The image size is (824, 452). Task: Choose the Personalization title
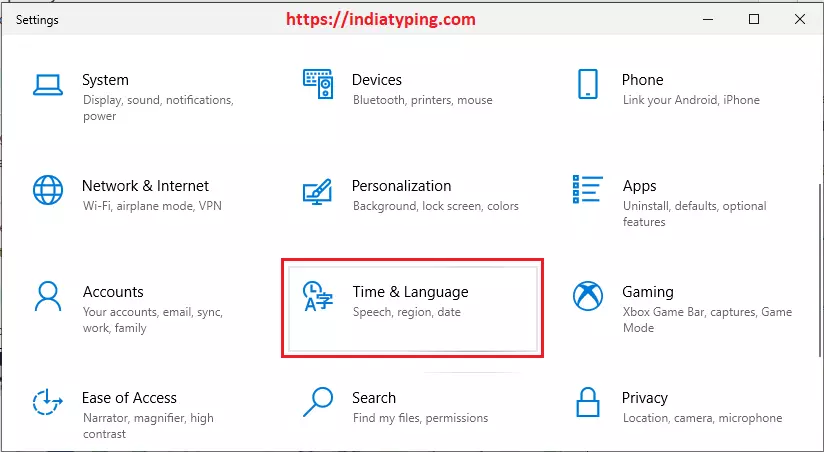[x=401, y=186]
